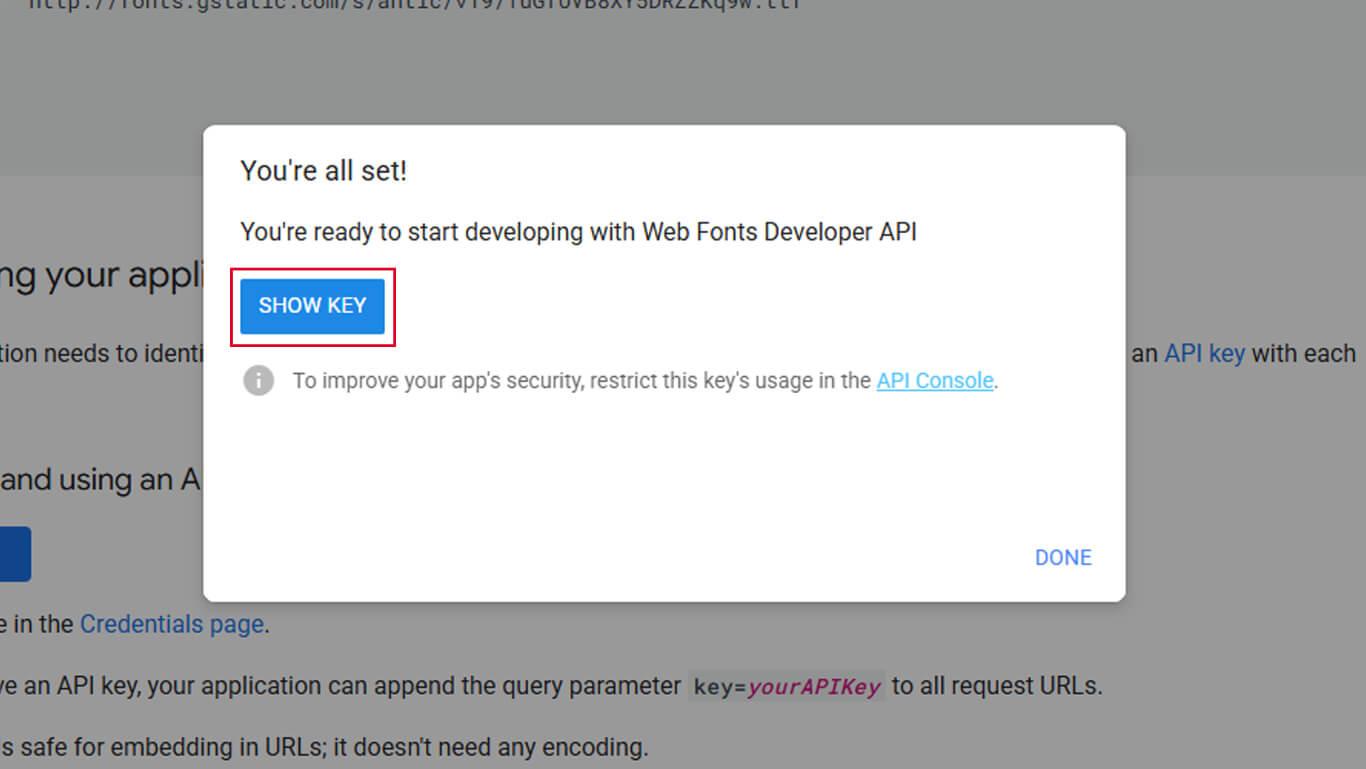
Task: Click the "You're all set!" dialog title
Action: point(323,171)
